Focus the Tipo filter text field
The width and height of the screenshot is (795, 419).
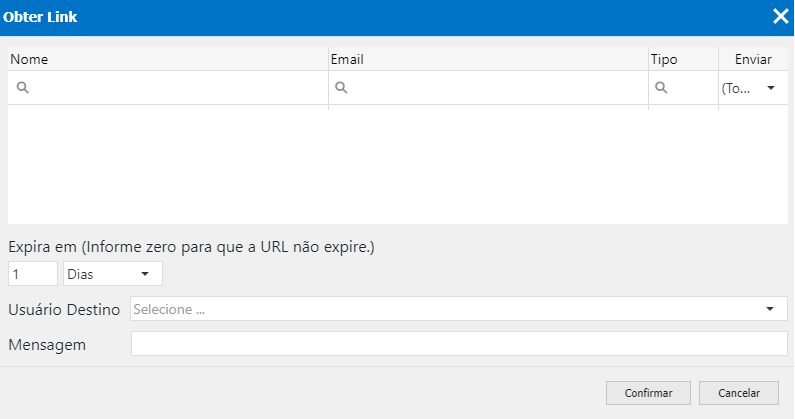point(692,88)
